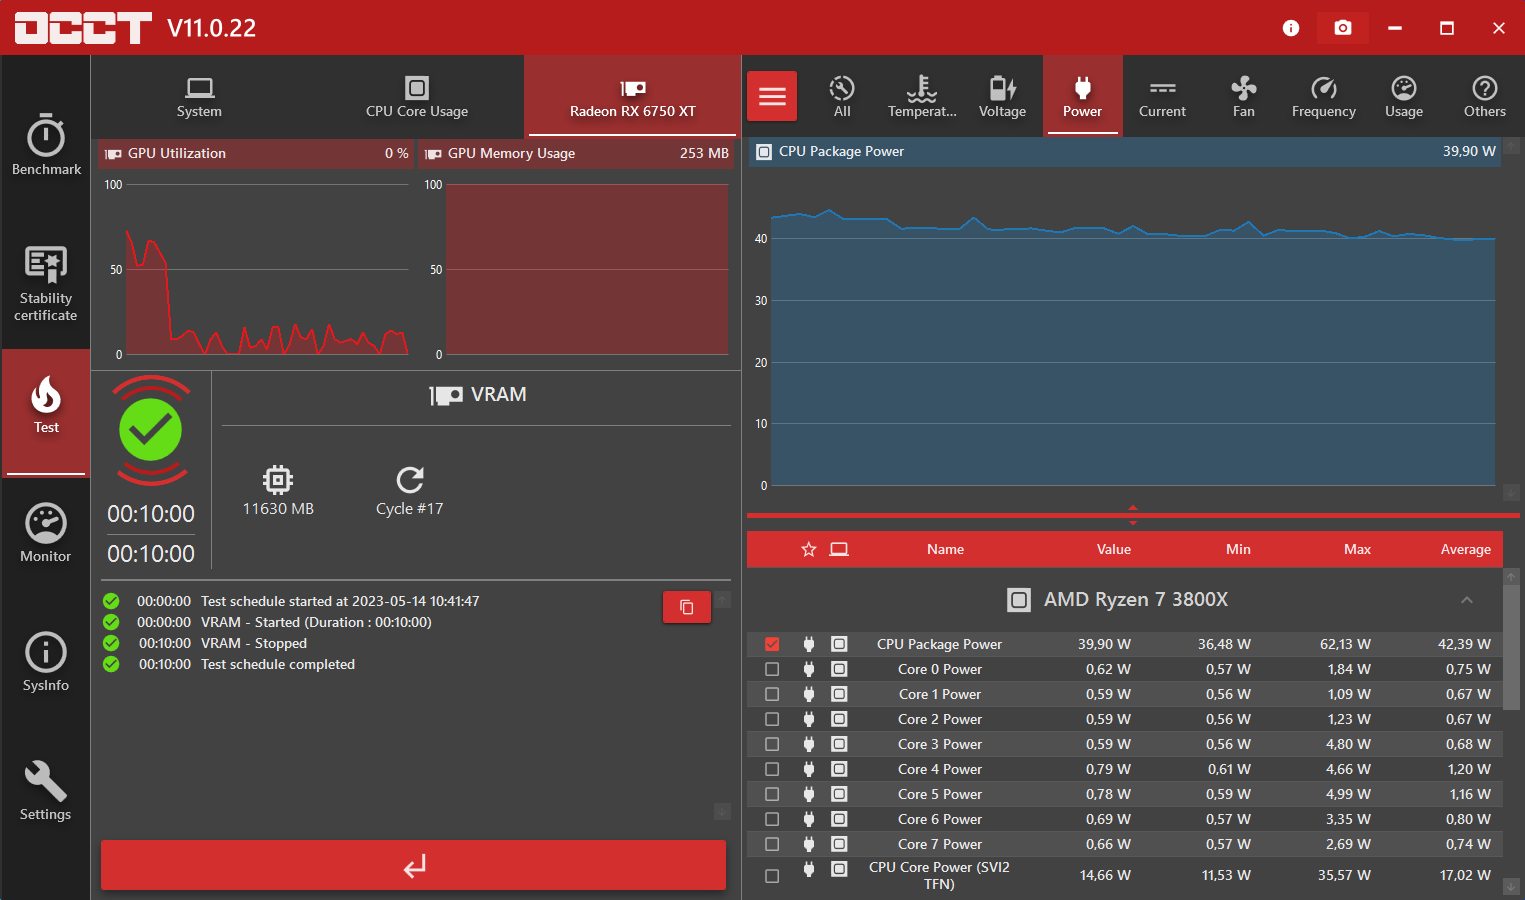Collapse graph using the up arrow on divider
The image size is (1525, 900).
click(1133, 508)
